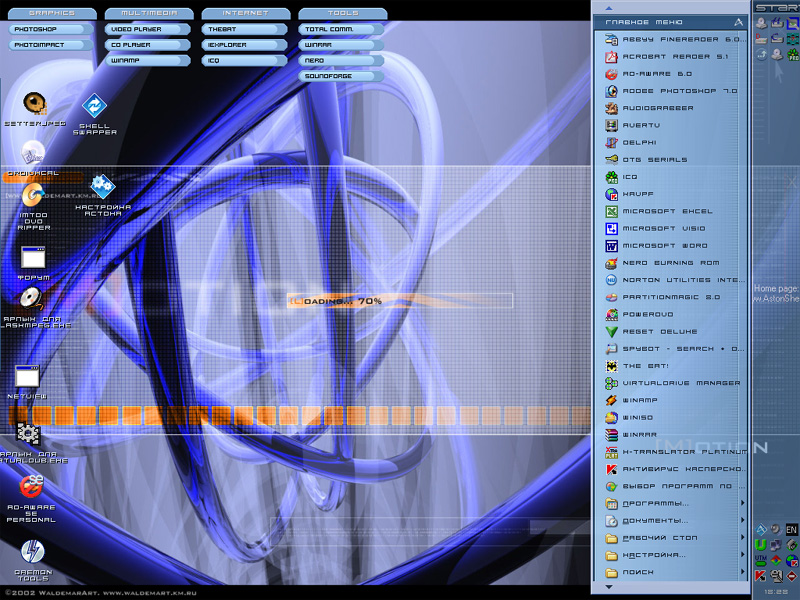Launch Ad-Aware 6.0 from the main menu
Screen dimensions: 800x600
(x=670, y=74)
